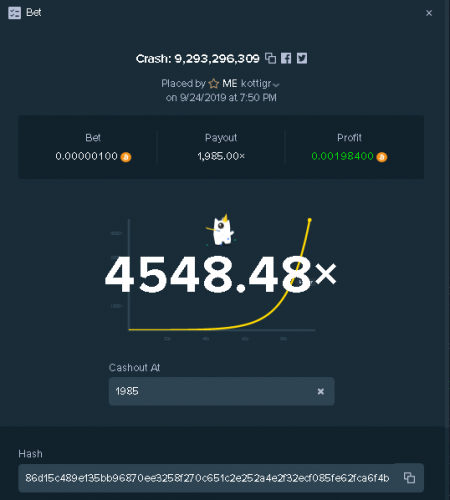Click the date 9/24/2019 at 7:50 PM

point(228,98)
